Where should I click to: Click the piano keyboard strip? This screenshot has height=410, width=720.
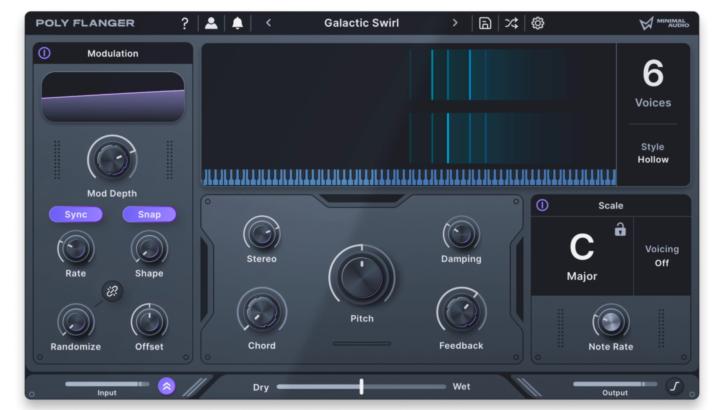pos(409,177)
